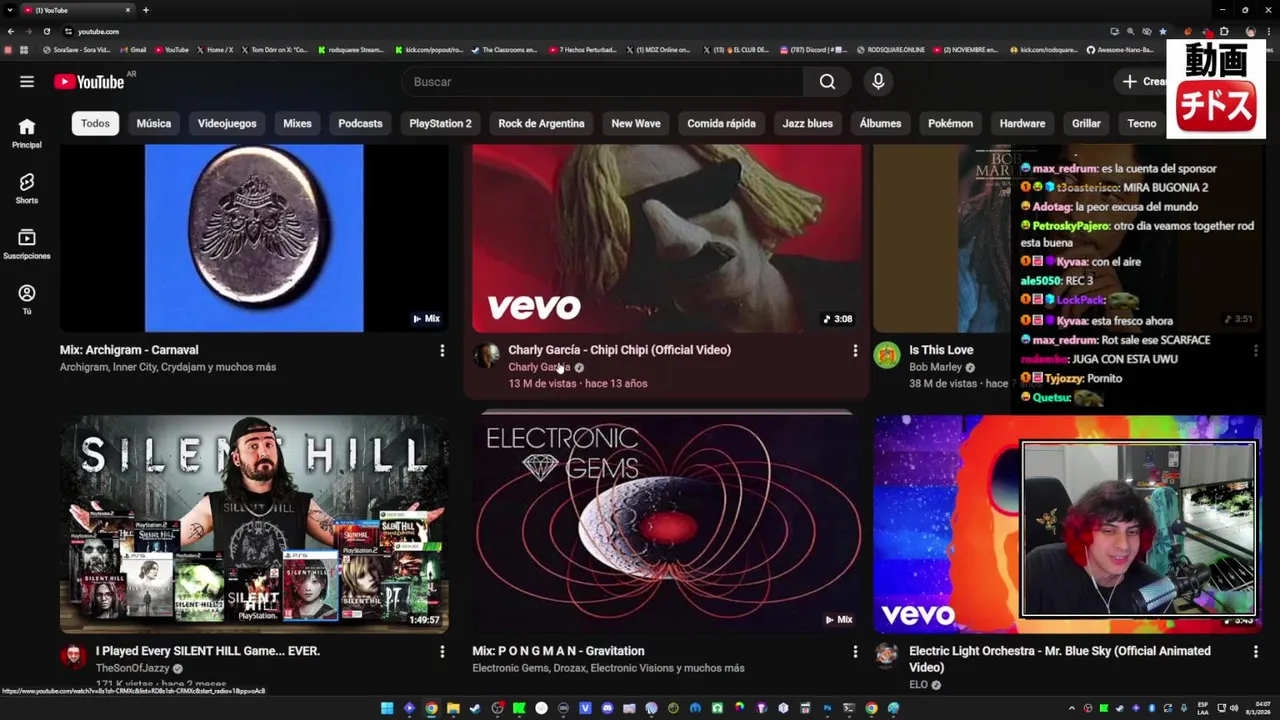This screenshot has width=1280, height=720.
Task: Open options menu for Mix: Archigram - Carnaval
Action: click(x=442, y=350)
